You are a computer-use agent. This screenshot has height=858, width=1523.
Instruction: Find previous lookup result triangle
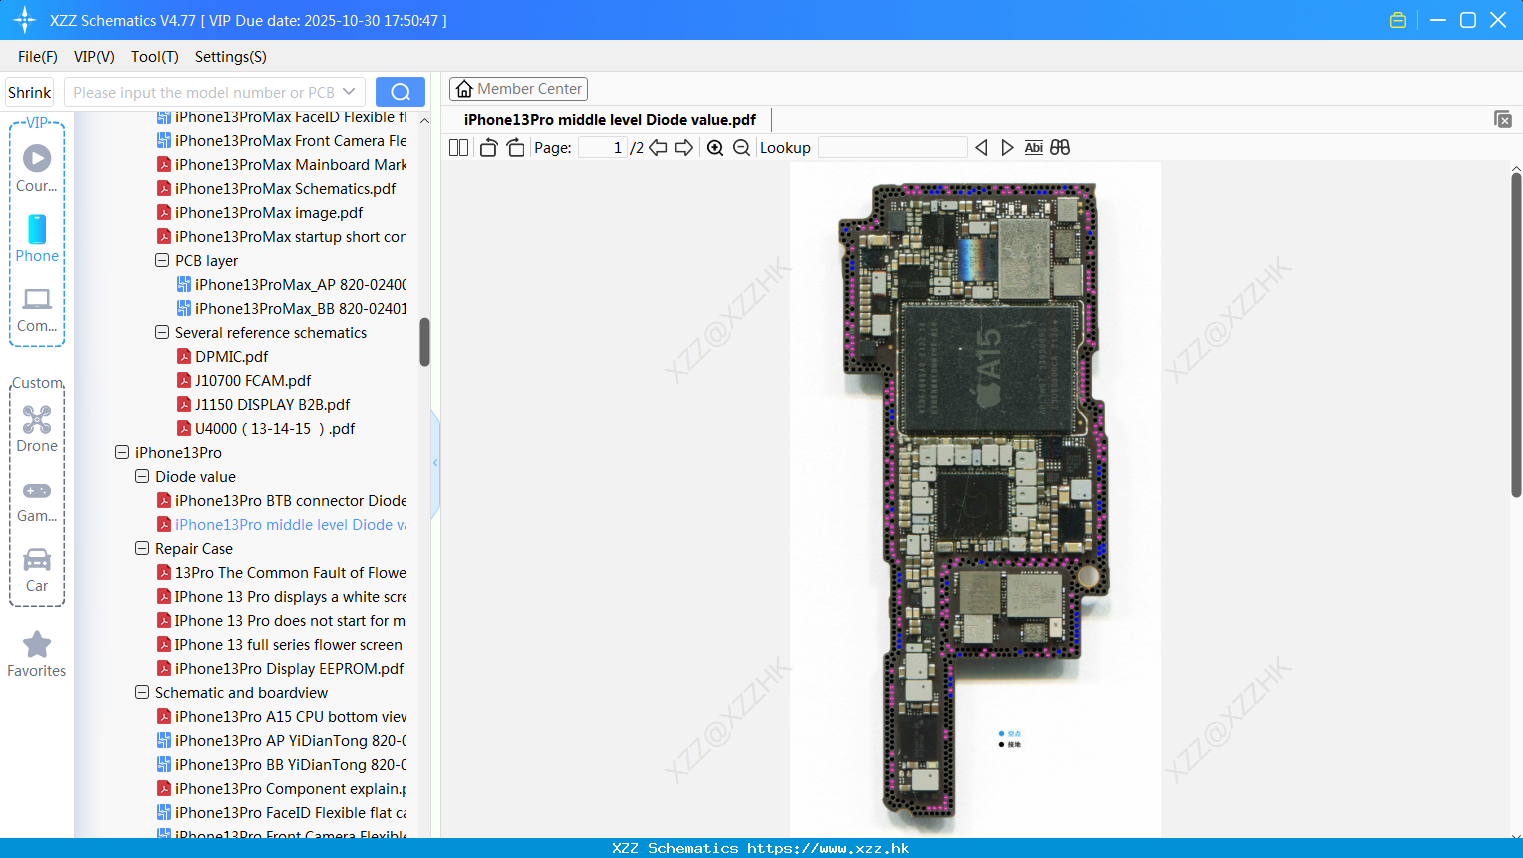tap(981, 147)
